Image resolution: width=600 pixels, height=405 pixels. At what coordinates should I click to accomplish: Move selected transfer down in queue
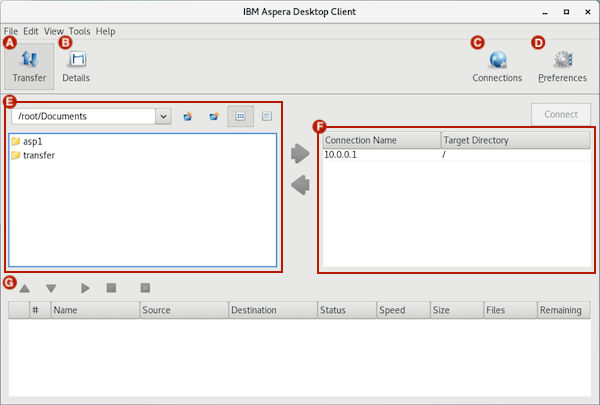pyautogui.click(x=51, y=288)
